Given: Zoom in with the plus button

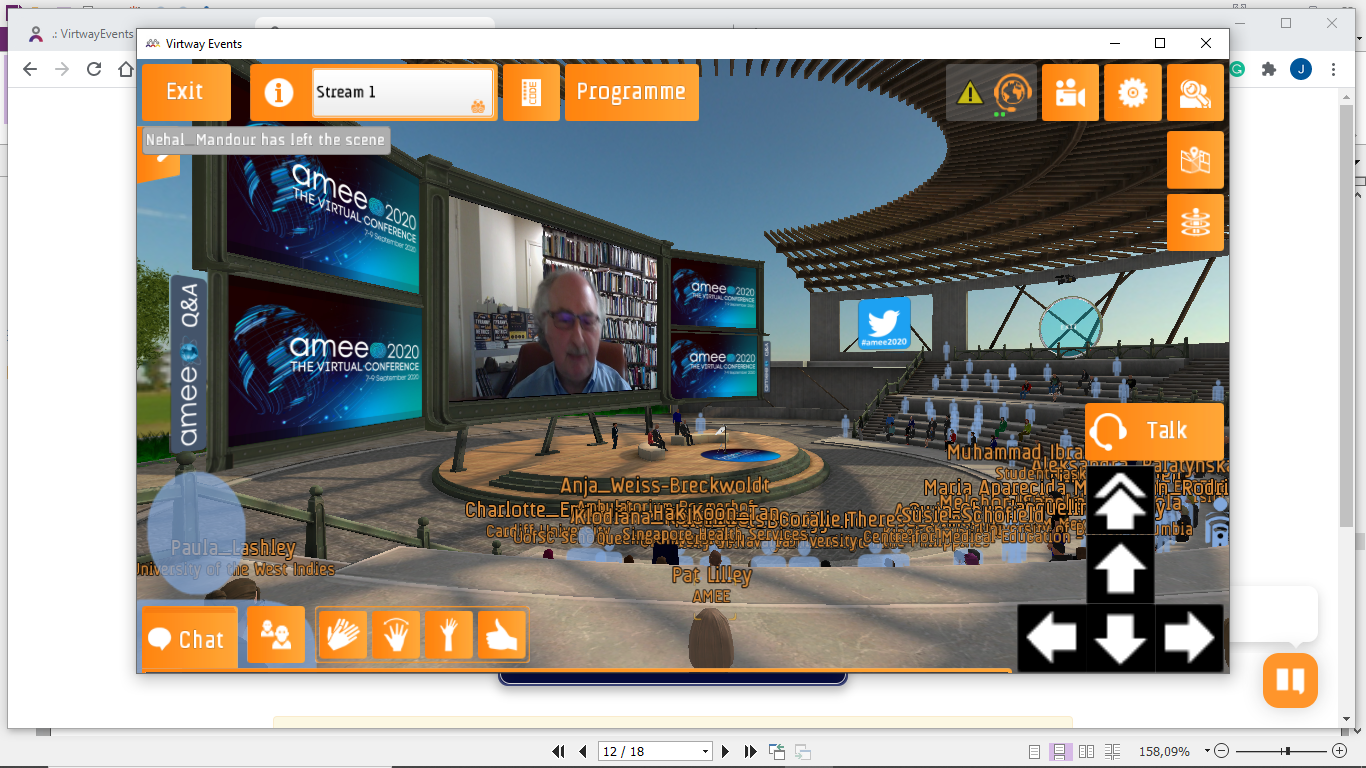Looking at the screenshot, I should 1339,751.
